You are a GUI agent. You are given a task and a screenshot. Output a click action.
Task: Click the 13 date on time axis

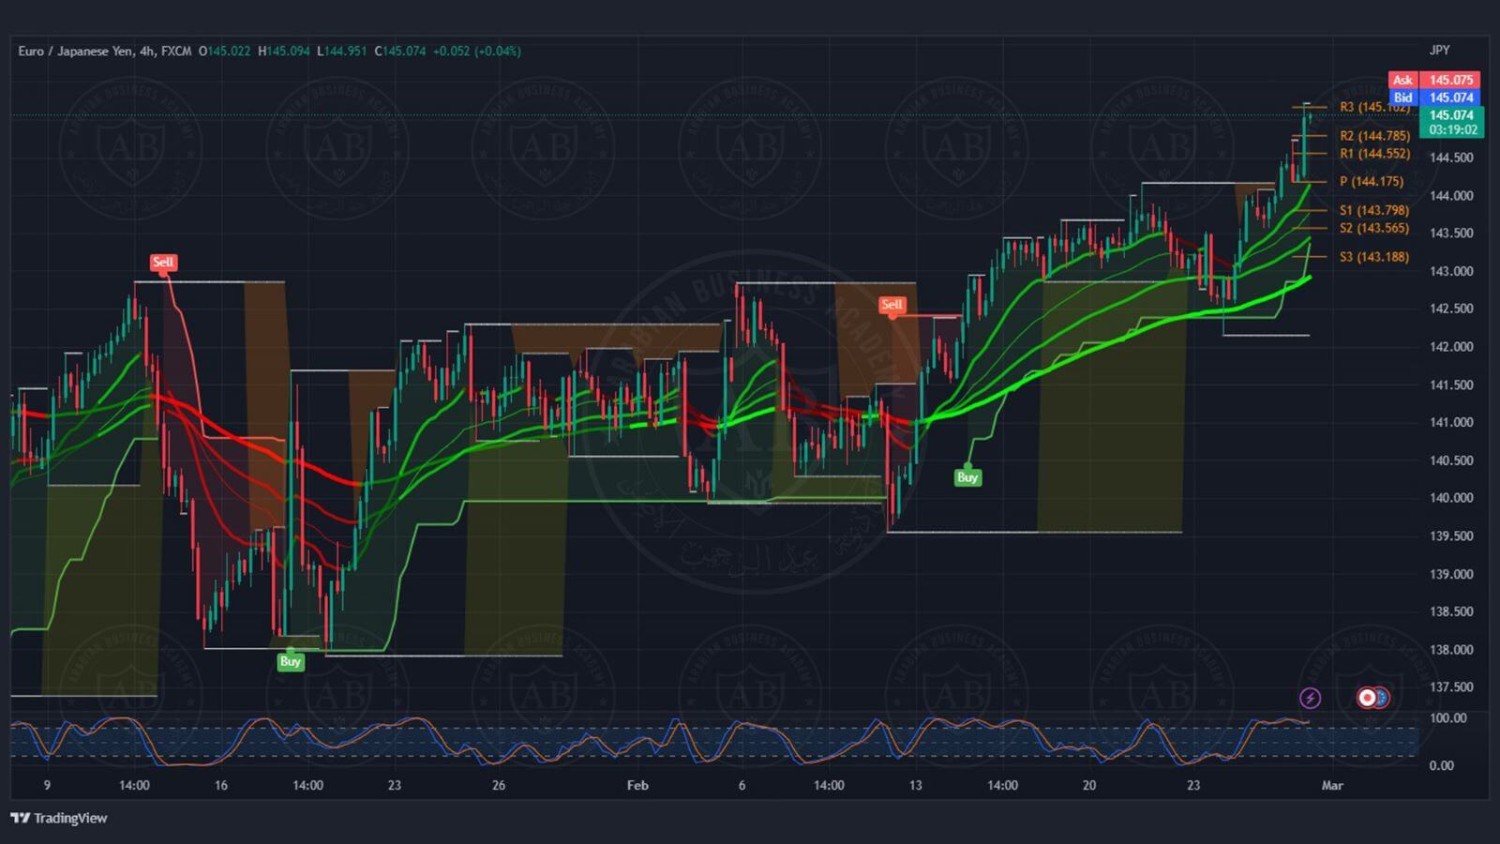(x=915, y=786)
